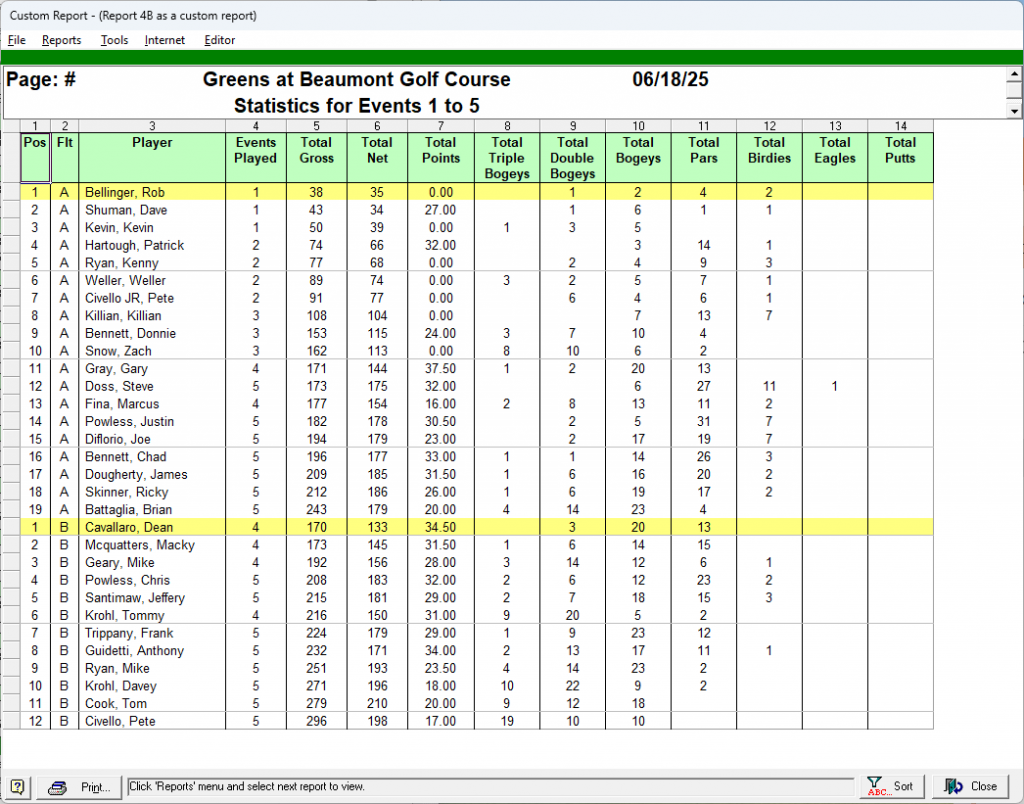This screenshot has width=1024, height=804.
Task: Click the Total Eagles cell for Doss, Steve
Action: 834,387
